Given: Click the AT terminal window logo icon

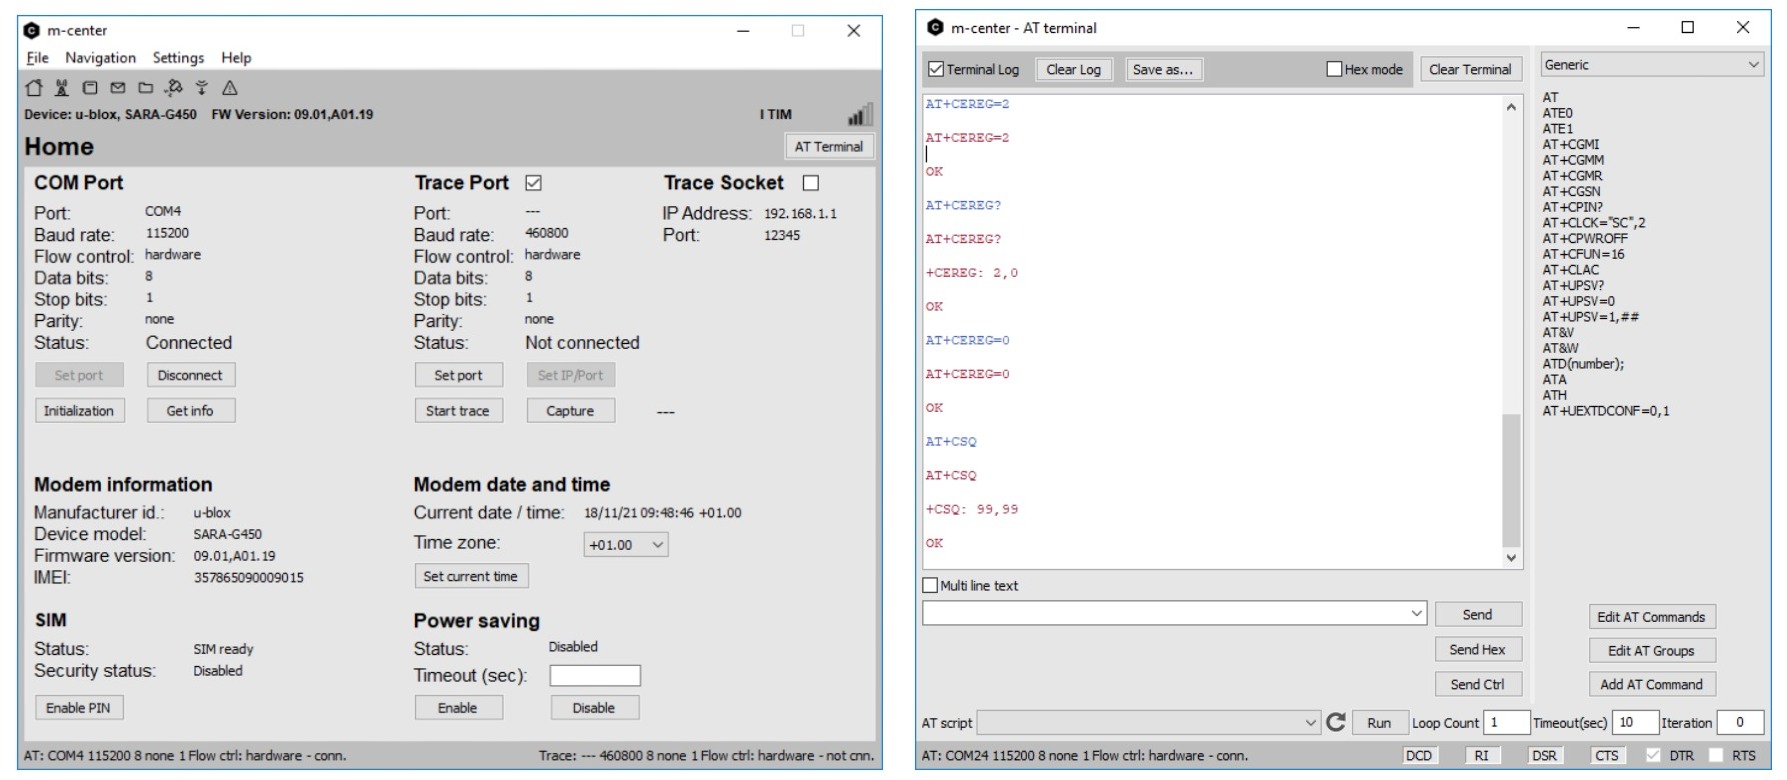Looking at the screenshot, I should pyautogui.click(x=935, y=28).
